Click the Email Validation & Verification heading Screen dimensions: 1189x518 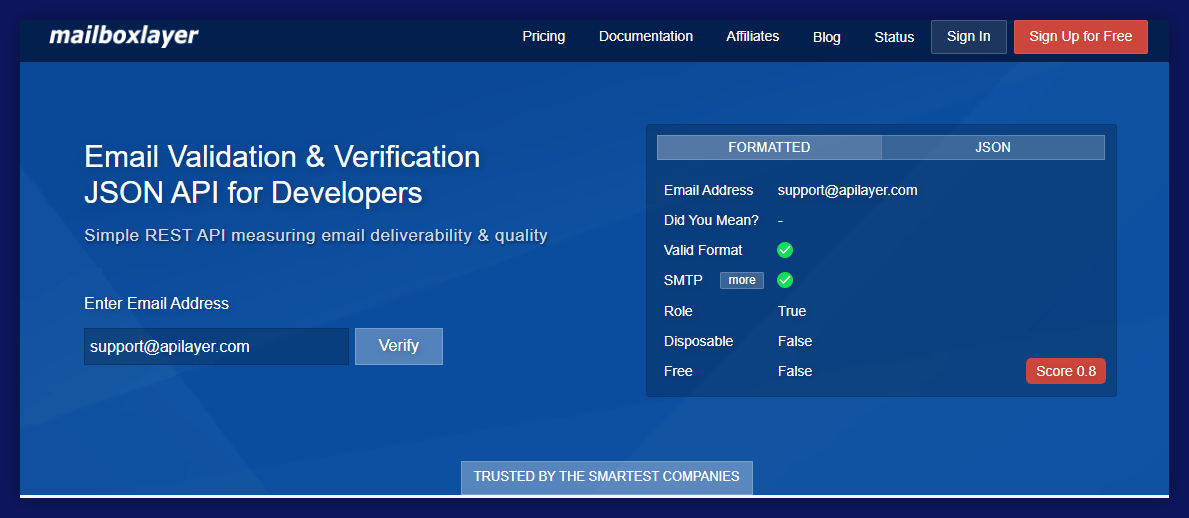pyautogui.click(x=282, y=174)
